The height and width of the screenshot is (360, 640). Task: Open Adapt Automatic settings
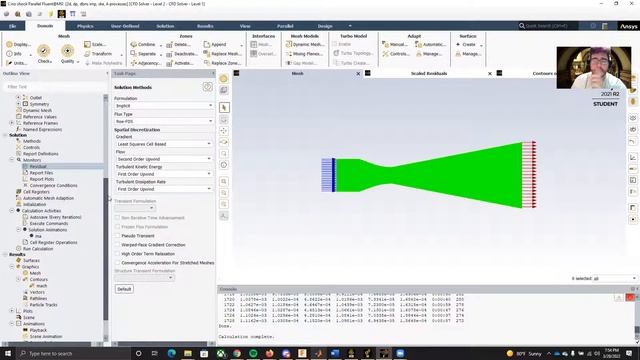click(430, 44)
